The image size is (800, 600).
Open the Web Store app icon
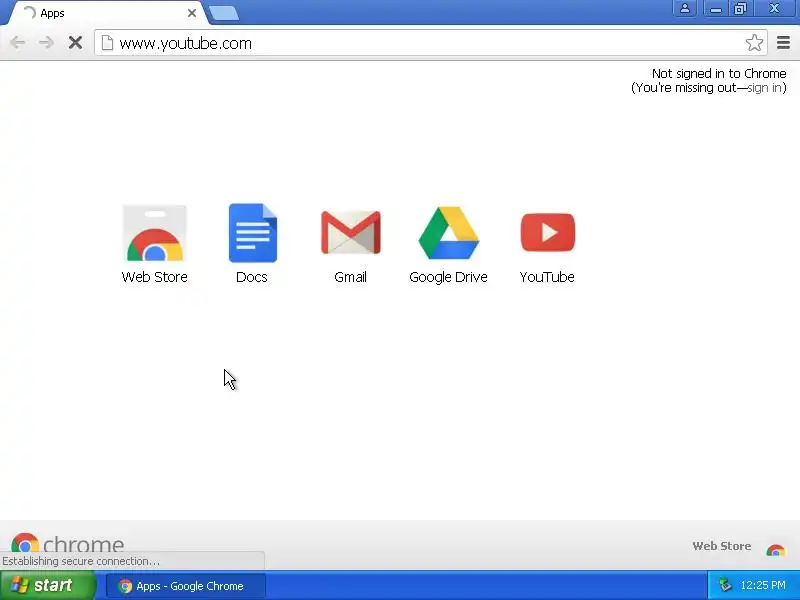(155, 233)
